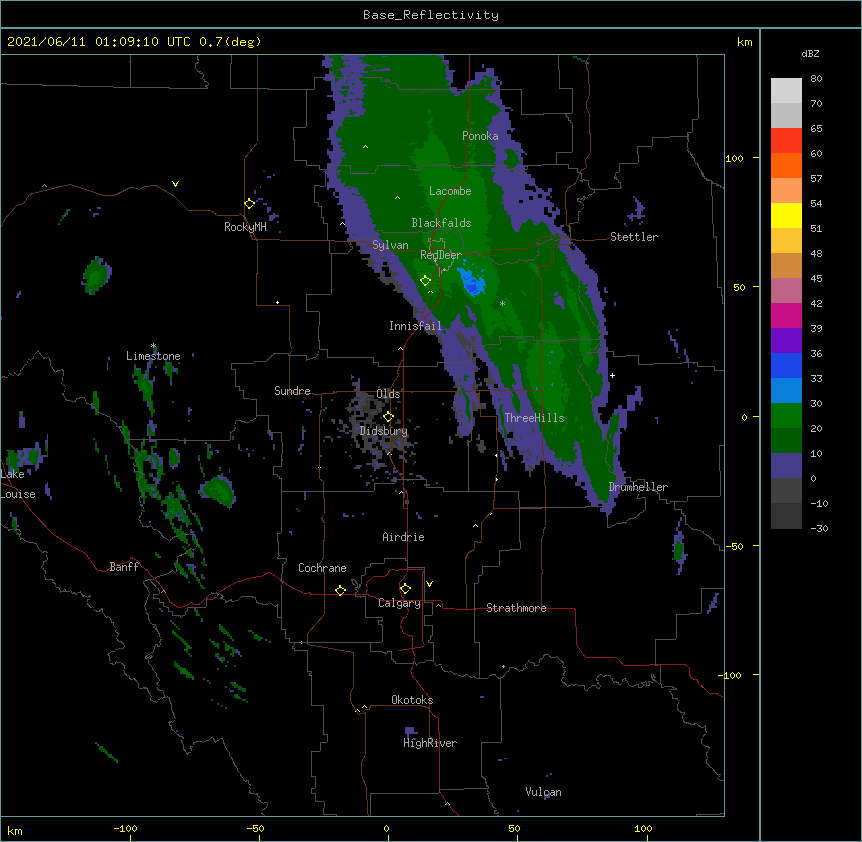Viewport: 862px width, 842px height.
Task: Click the yellow diamond marker beside RockyMH
Action: coord(249,204)
